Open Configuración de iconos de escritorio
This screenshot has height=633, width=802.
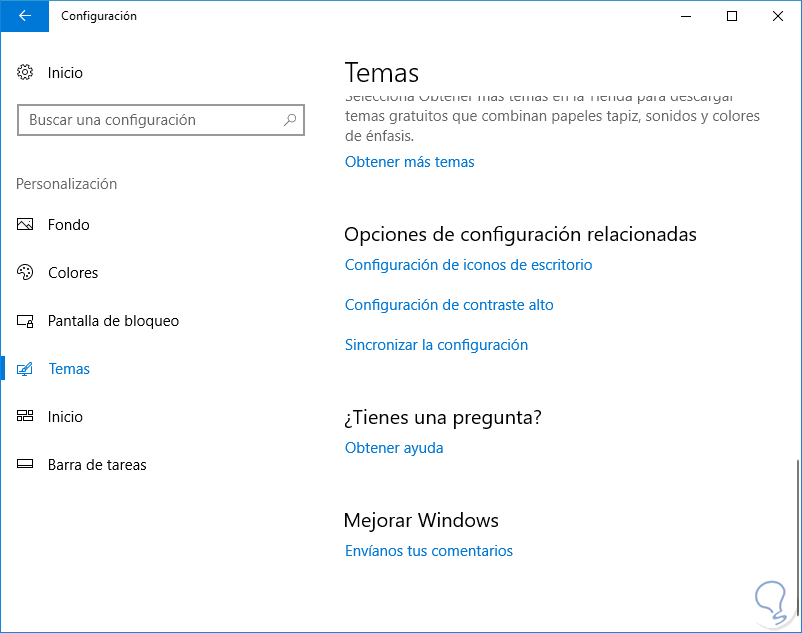point(468,265)
